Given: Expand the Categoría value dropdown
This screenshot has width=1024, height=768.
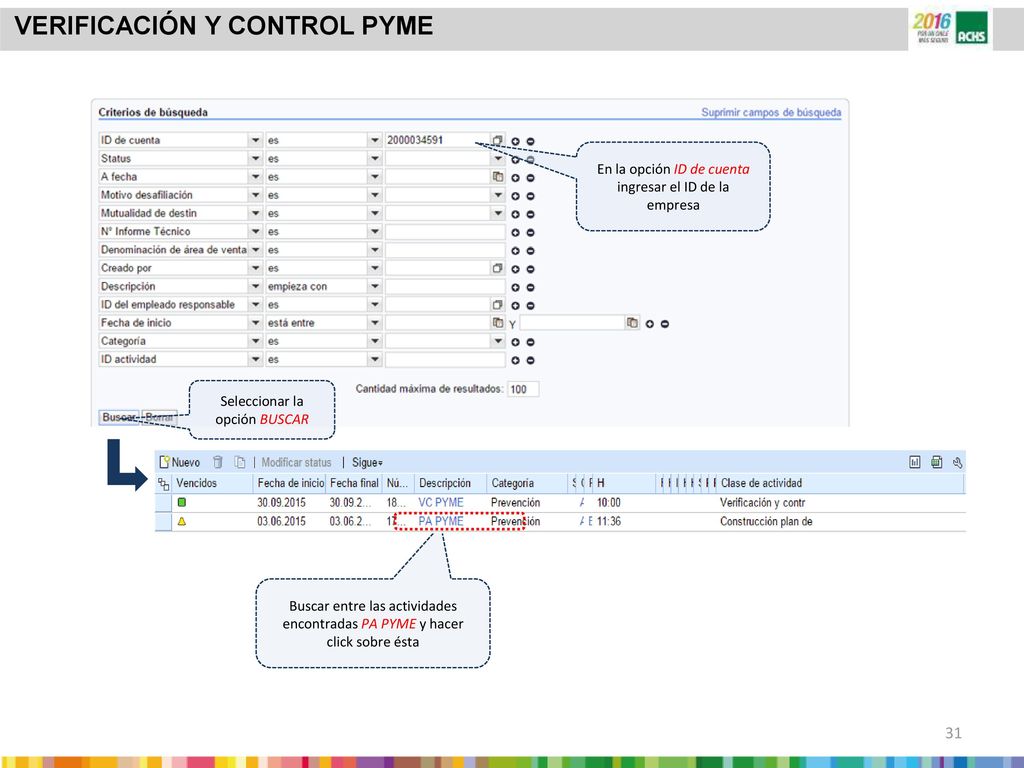Looking at the screenshot, I should pos(498,342).
